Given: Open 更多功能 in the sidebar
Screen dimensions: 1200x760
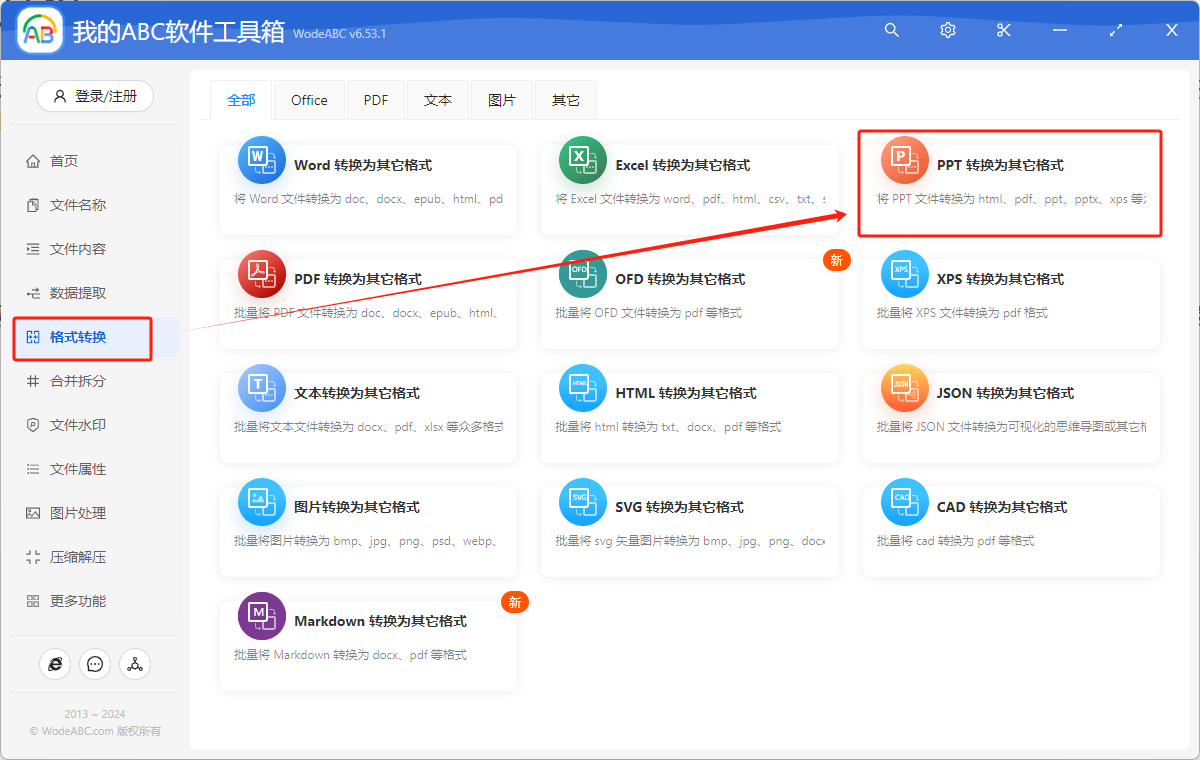Looking at the screenshot, I should [78, 601].
